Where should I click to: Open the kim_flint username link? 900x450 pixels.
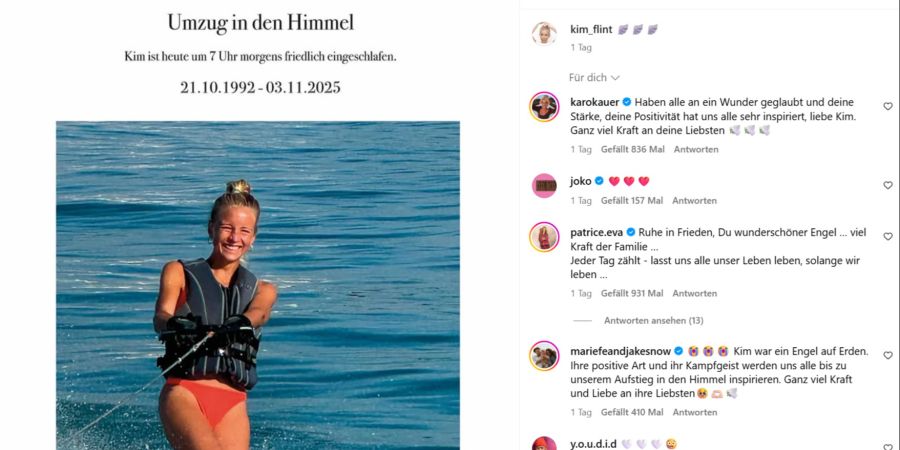coord(591,29)
